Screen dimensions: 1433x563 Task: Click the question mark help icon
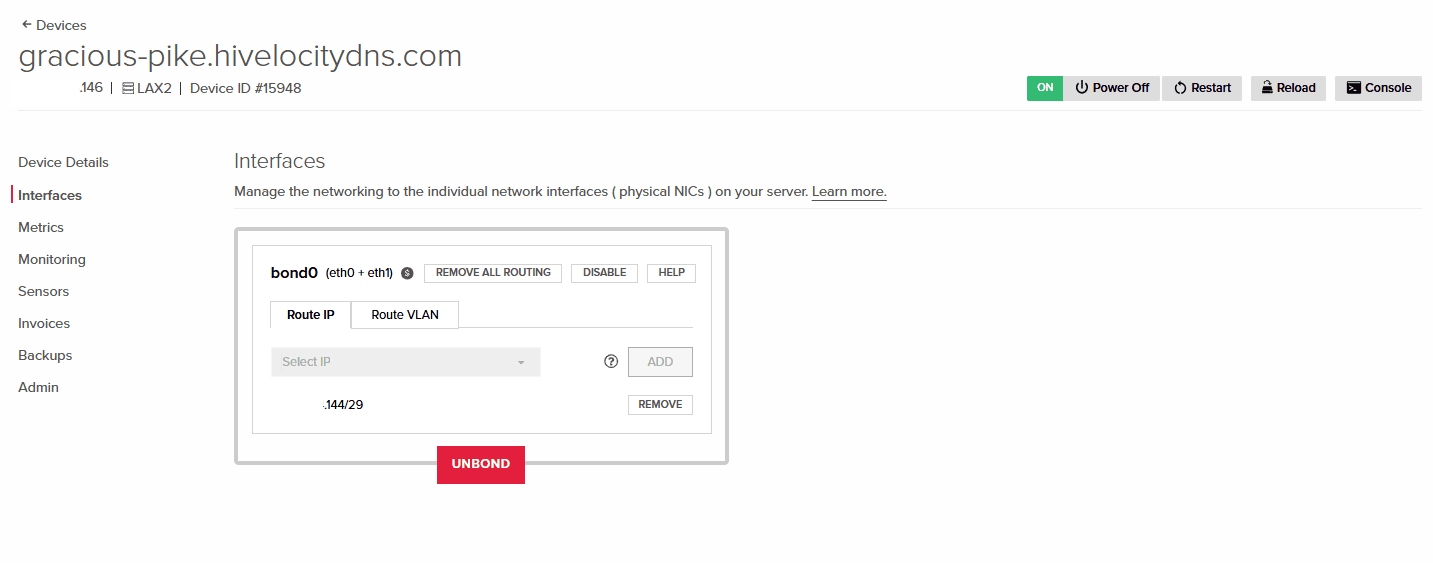[612, 362]
